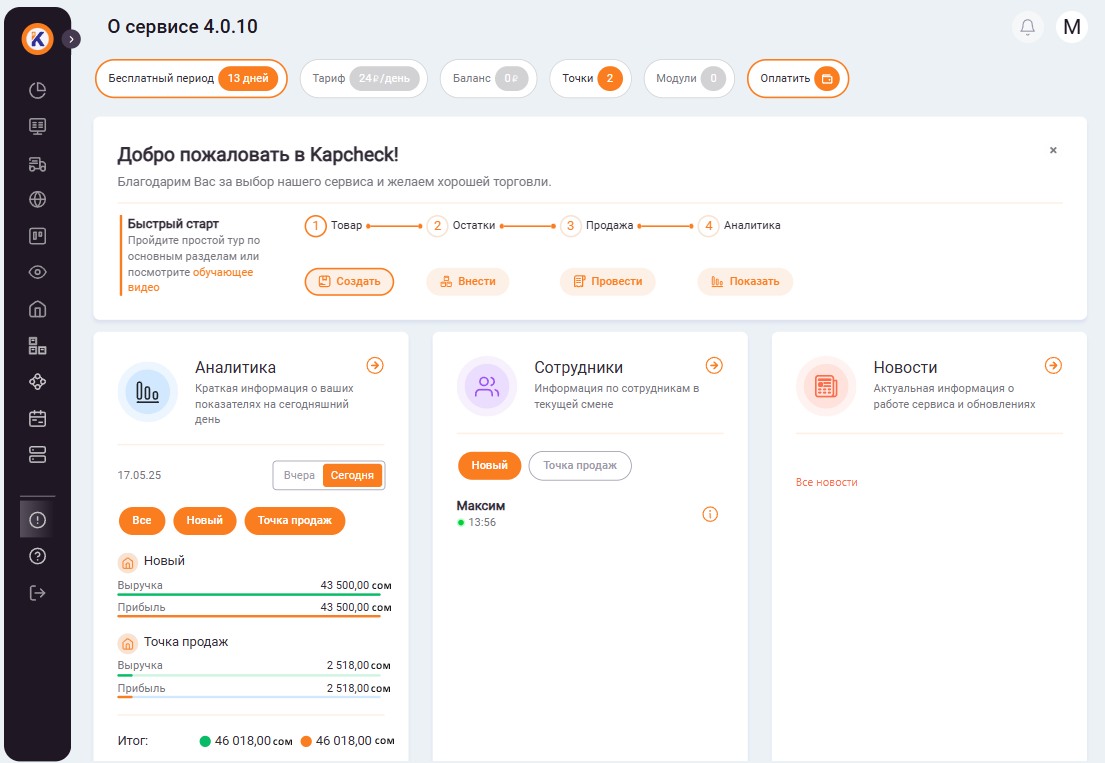This screenshot has height=763, width=1105.
Task: Click the logout icon in sidebar
Action: (38, 593)
